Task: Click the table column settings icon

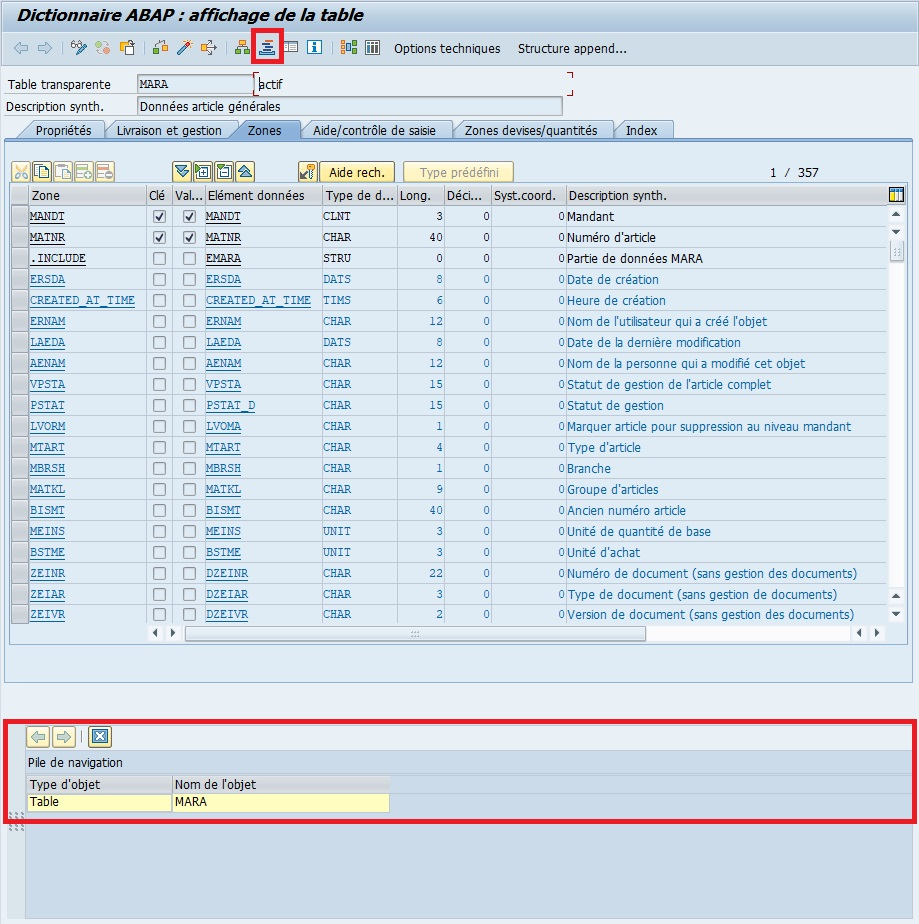Action: tap(896, 195)
